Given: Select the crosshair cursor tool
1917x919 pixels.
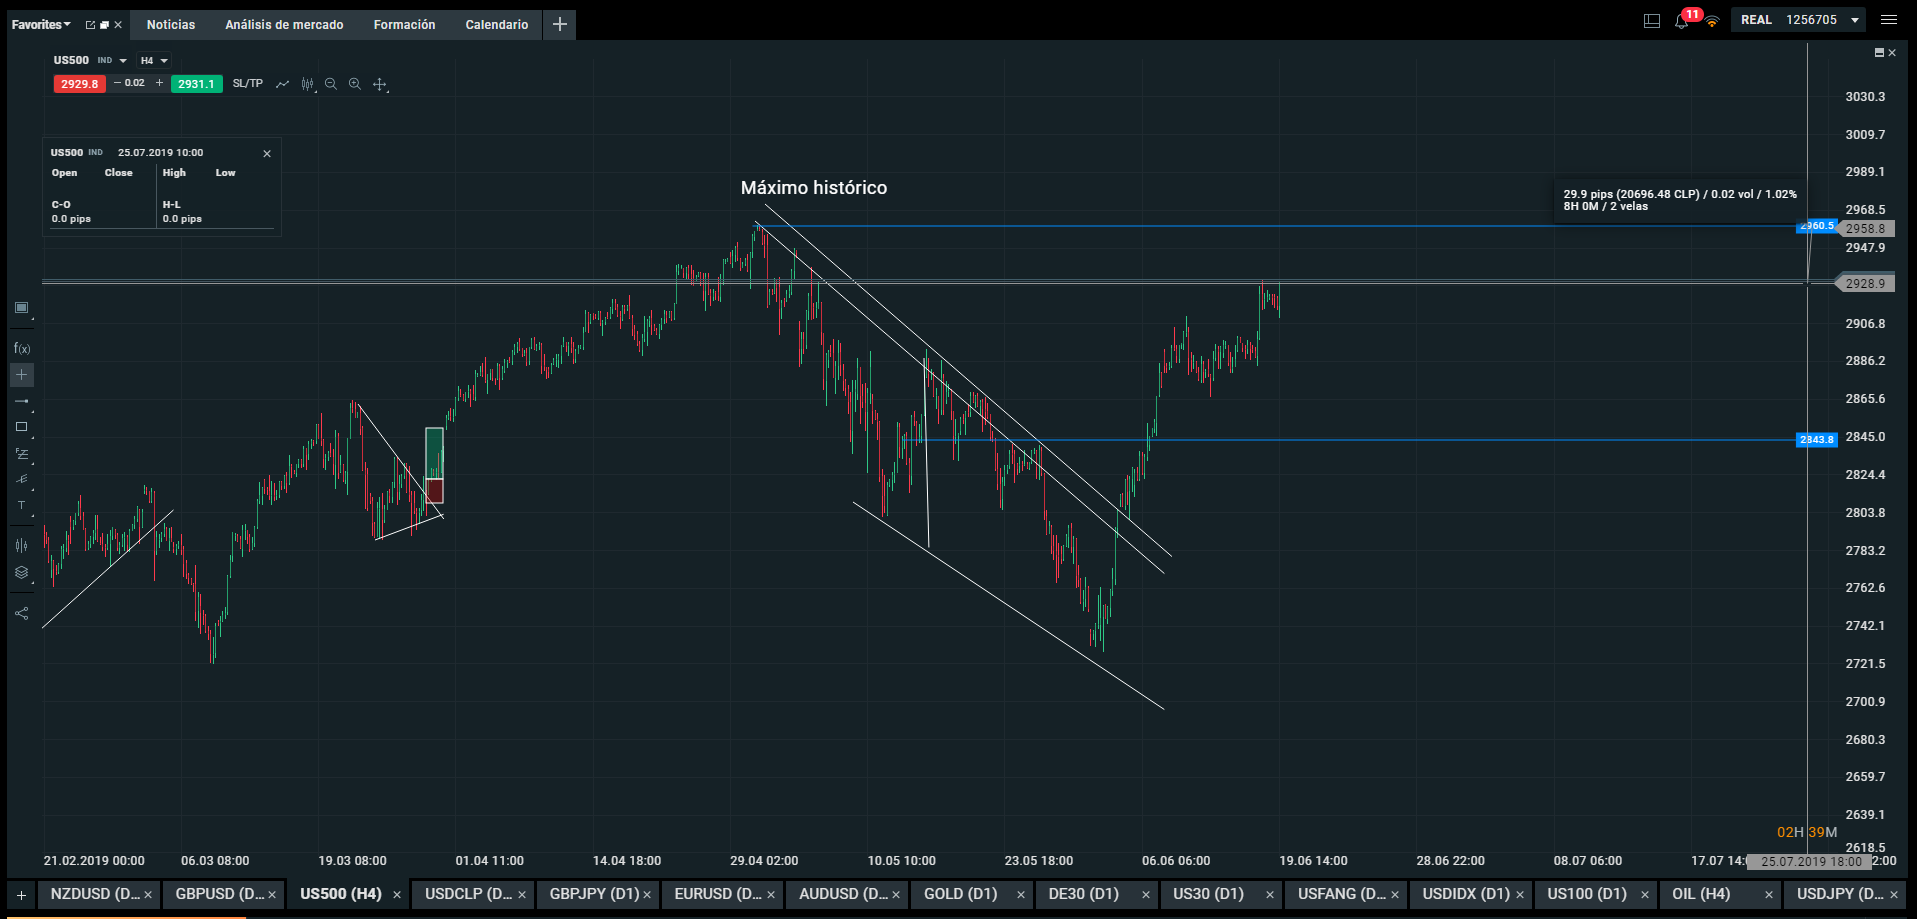Looking at the screenshot, I should pyautogui.click(x=21, y=374).
